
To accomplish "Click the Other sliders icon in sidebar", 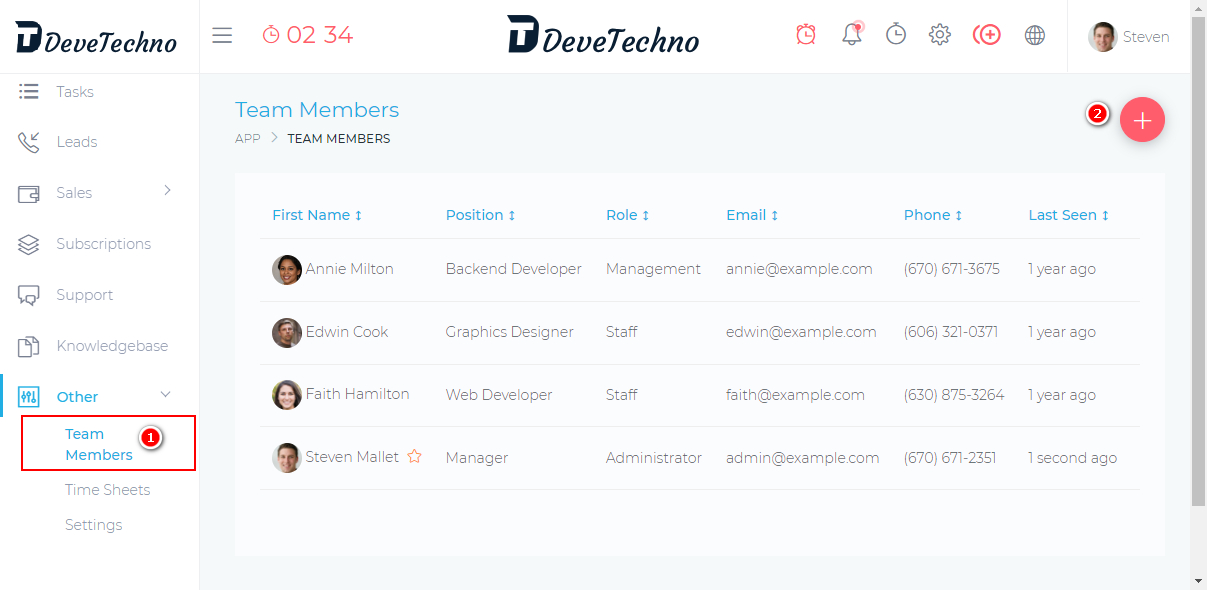I will click(x=29, y=397).
